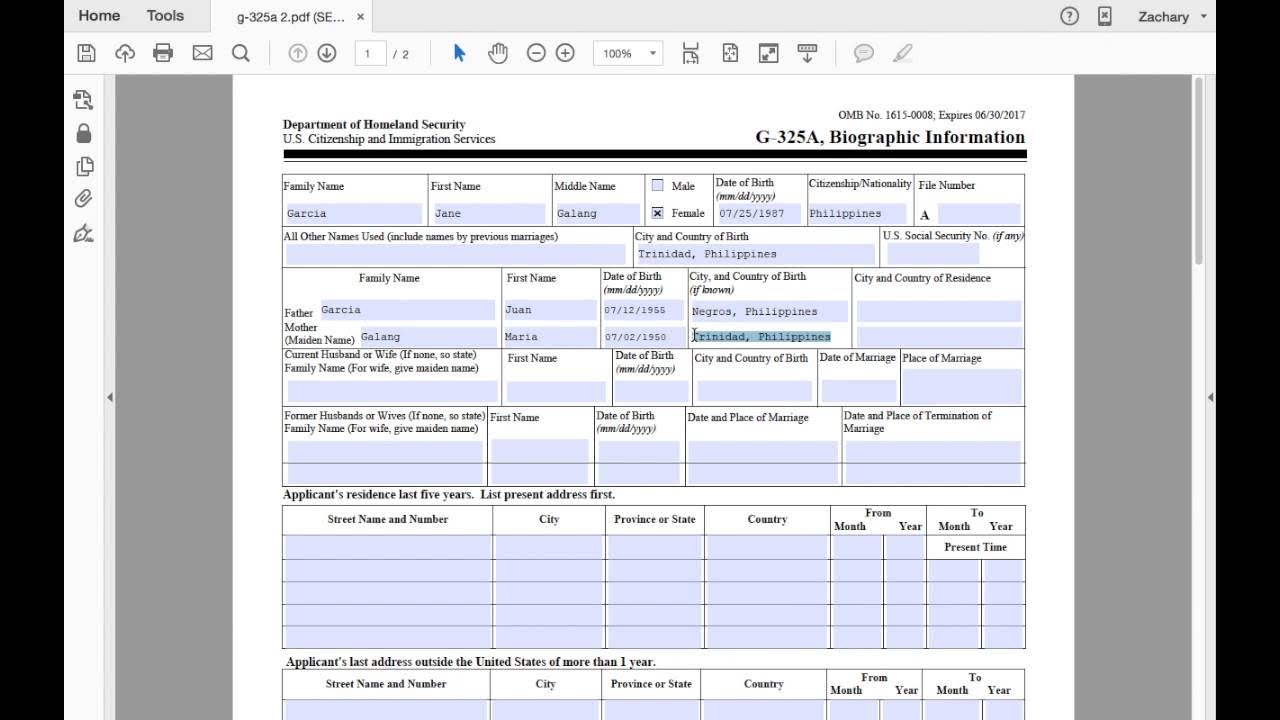Click the Save file icon
The image size is (1280, 720).
(86, 53)
